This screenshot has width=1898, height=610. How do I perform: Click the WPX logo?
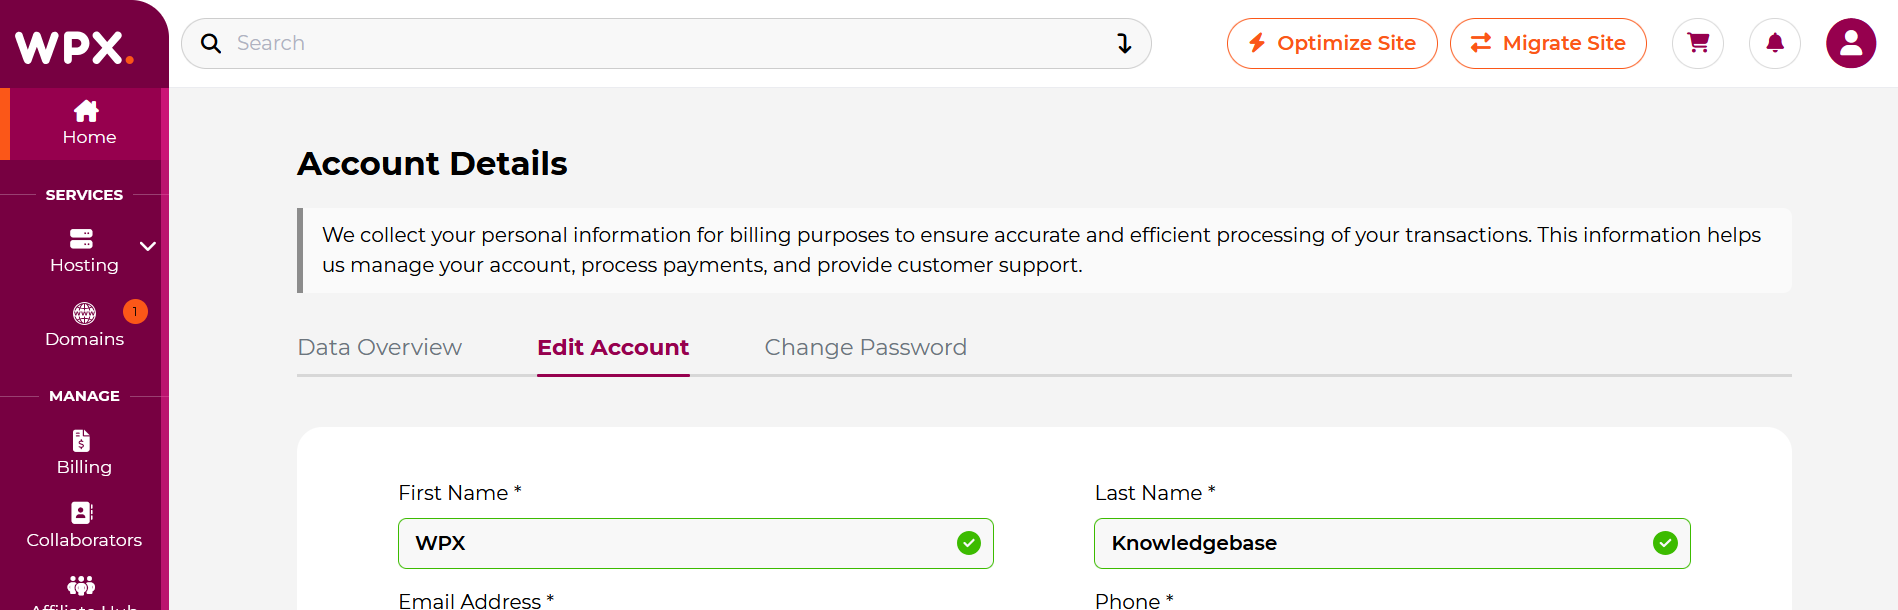tap(74, 47)
